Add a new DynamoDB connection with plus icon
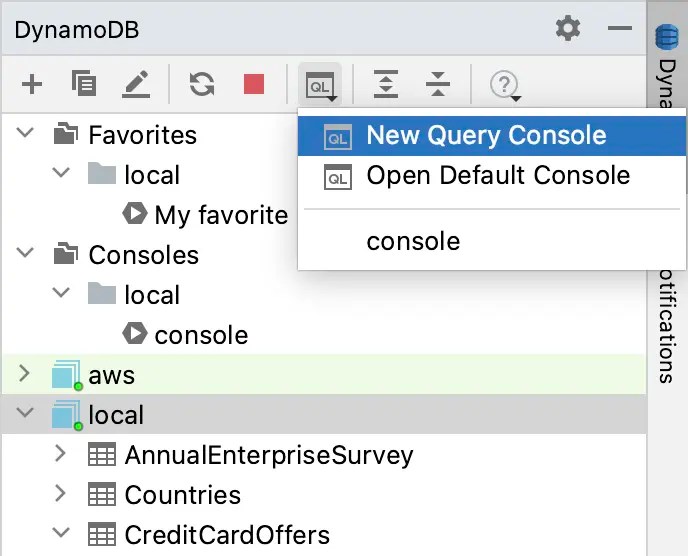This screenshot has height=556, width=688. click(x=32, y=84)
